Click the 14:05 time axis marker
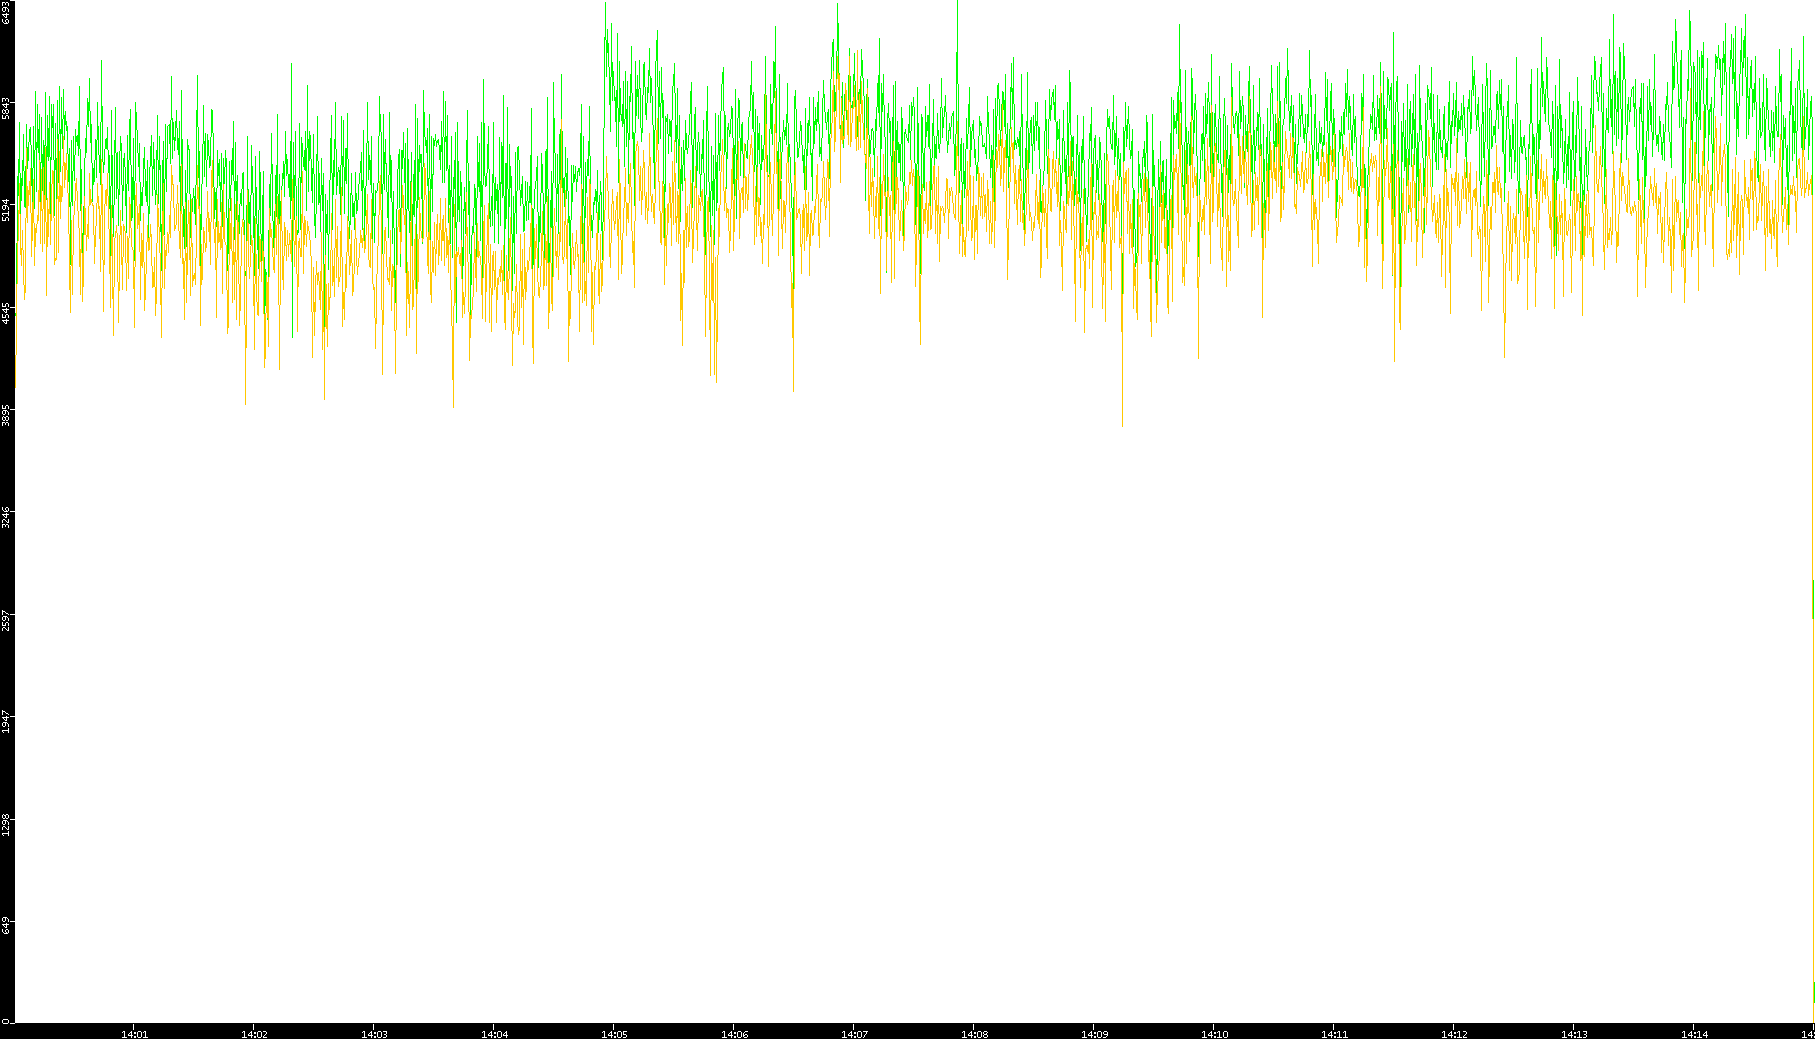 (x=614, y=1034)
